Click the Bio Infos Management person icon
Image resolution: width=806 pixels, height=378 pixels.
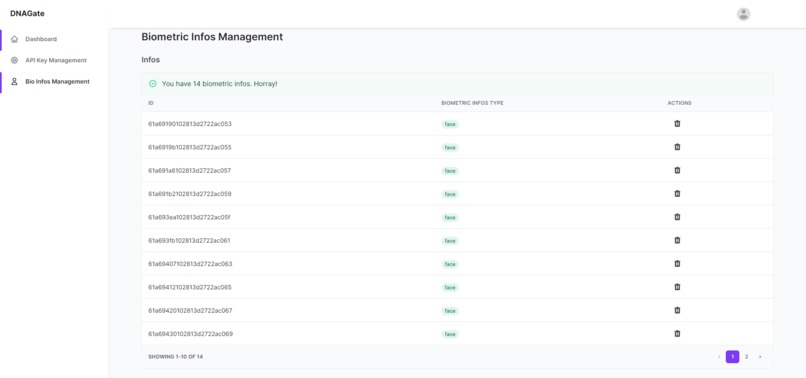(x=14, y=81)
